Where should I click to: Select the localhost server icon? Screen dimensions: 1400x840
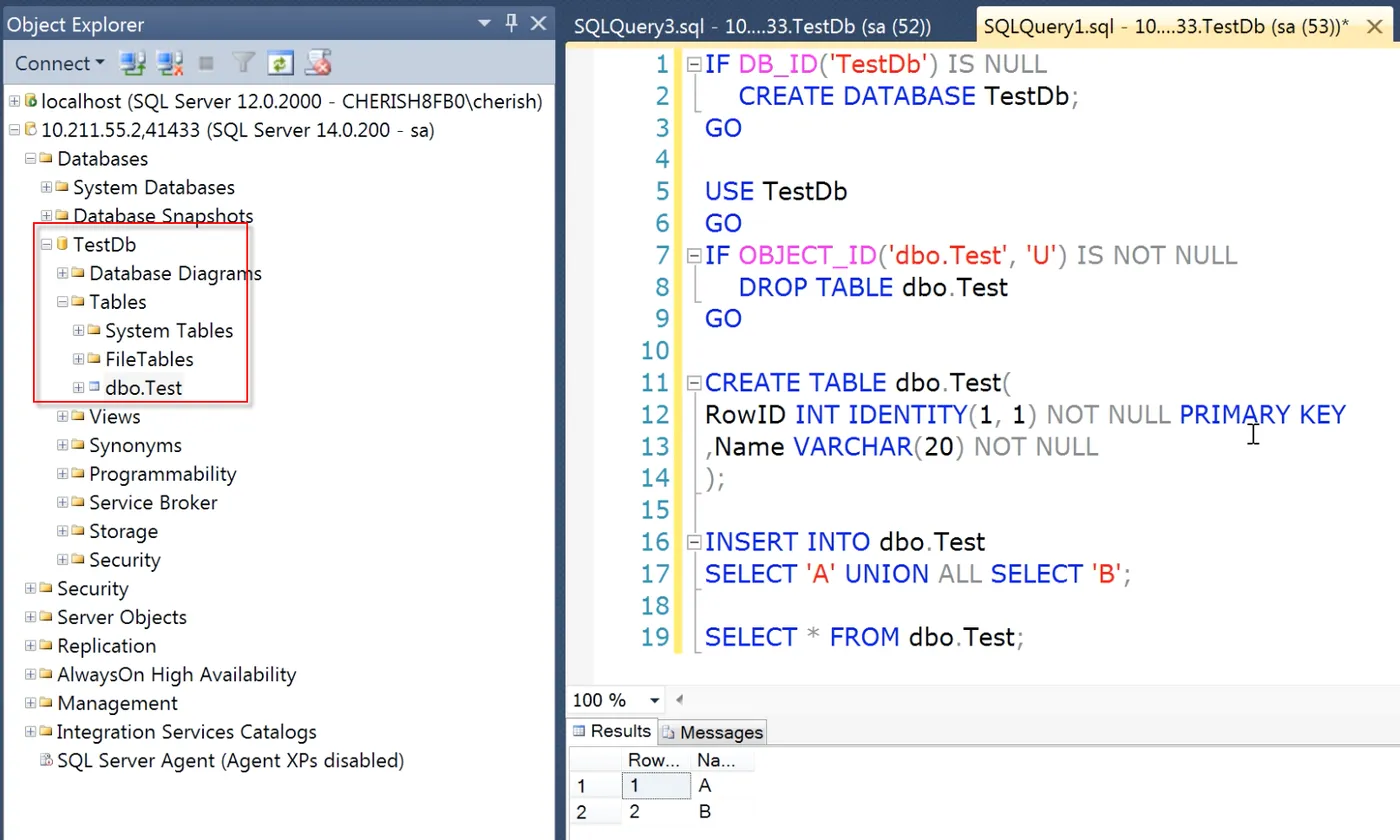pos(30,101)
